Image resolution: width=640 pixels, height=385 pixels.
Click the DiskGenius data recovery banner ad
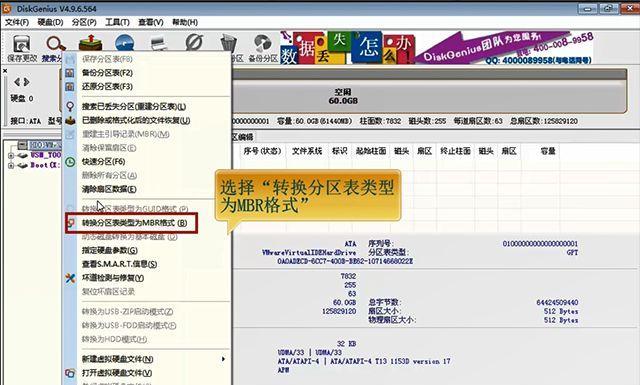[437, 47]
